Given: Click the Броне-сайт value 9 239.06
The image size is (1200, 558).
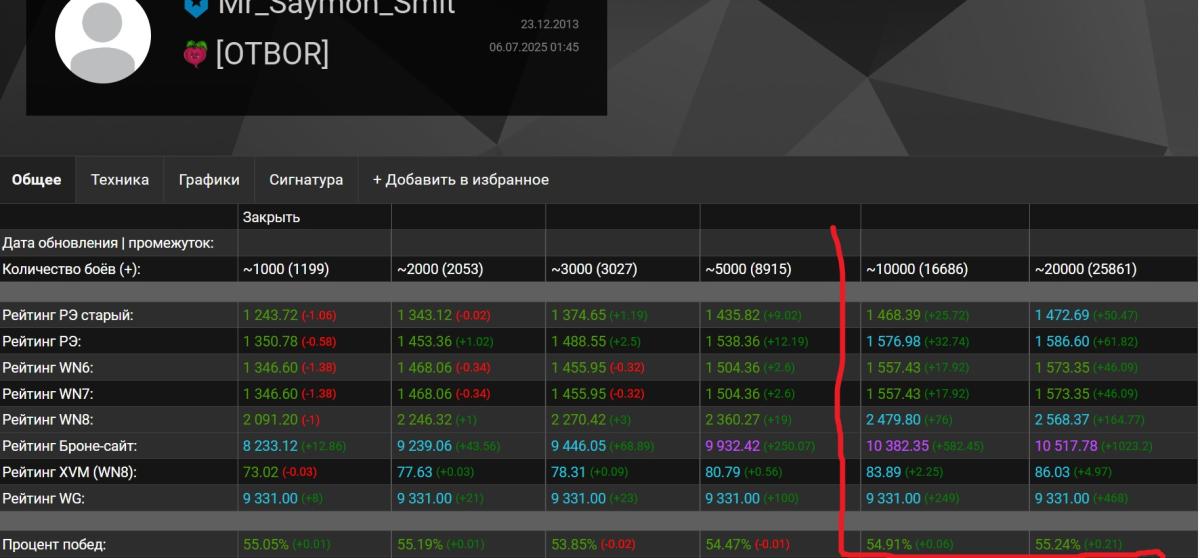Looking at the screenshot, I should click(x=426, y=445).
